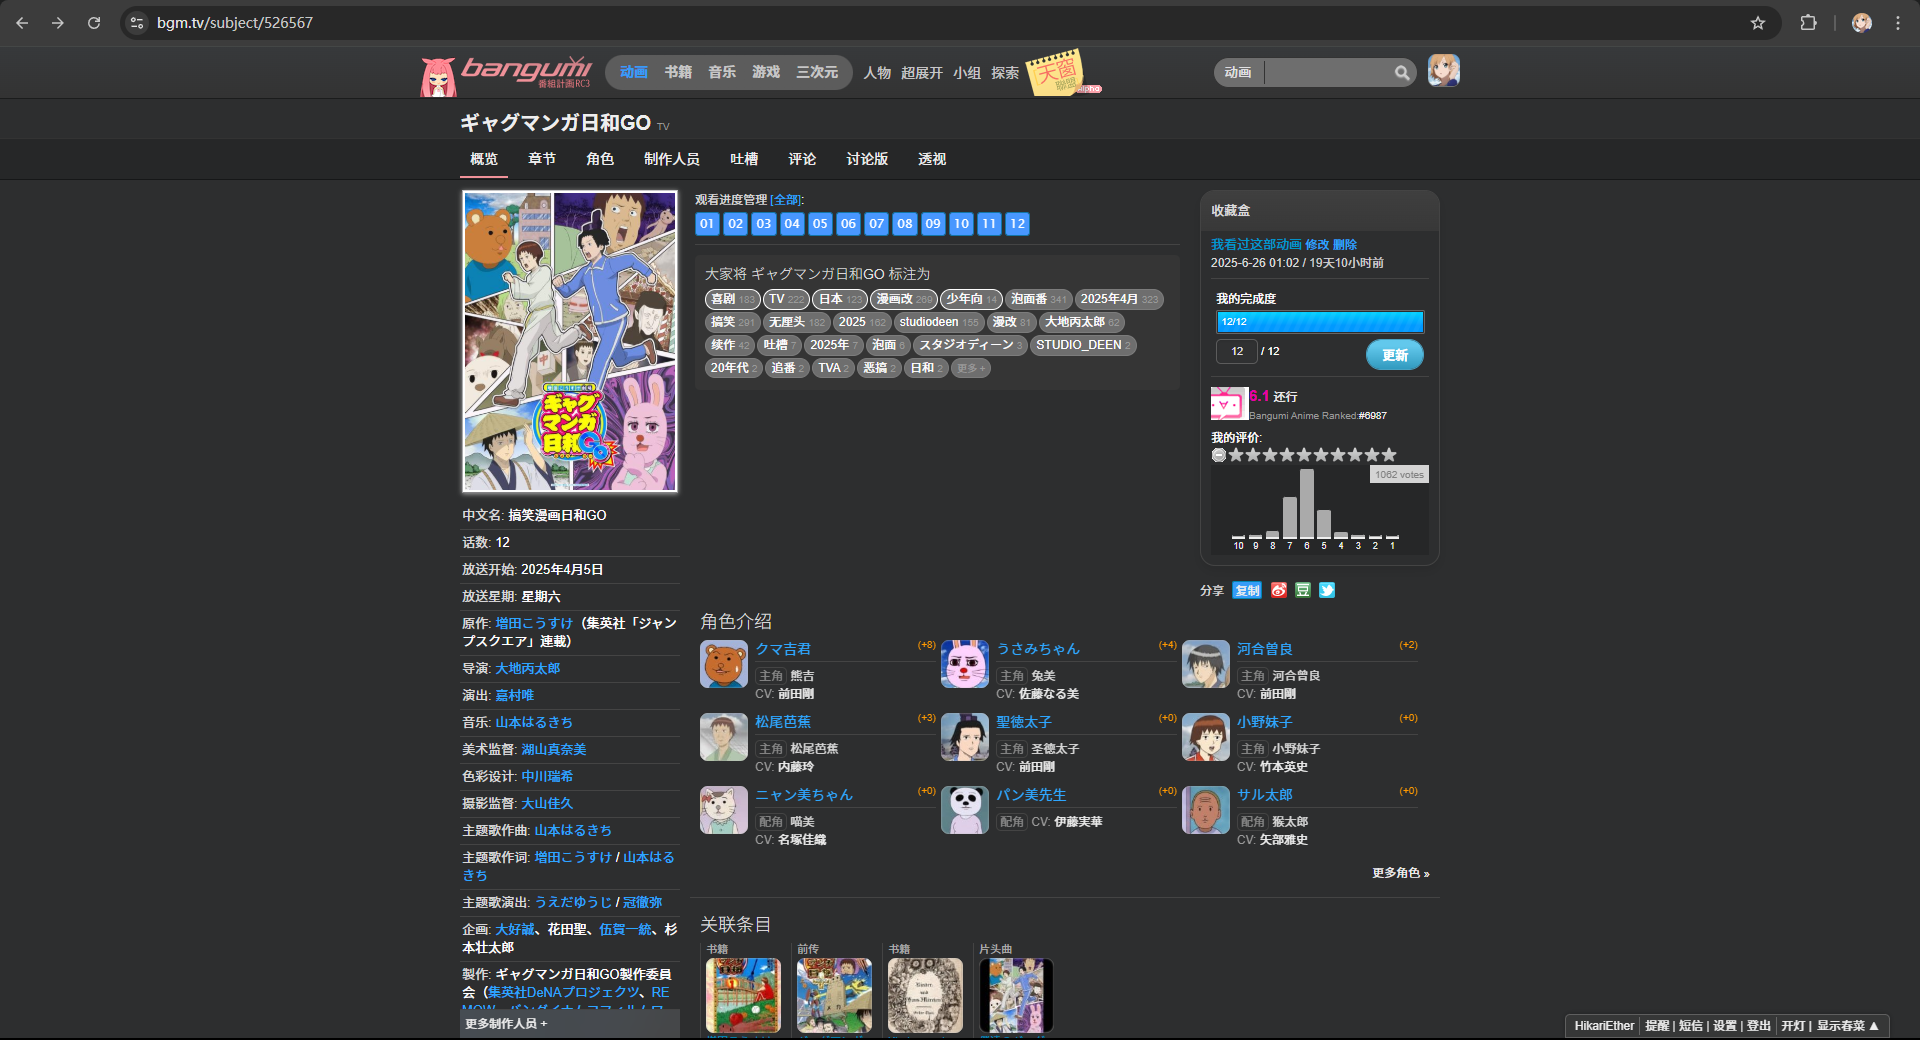The height and width of the screenshot is (1040, 1920).
Task: Open the Chrome three-dot menu
Action: pos(1897,22)
